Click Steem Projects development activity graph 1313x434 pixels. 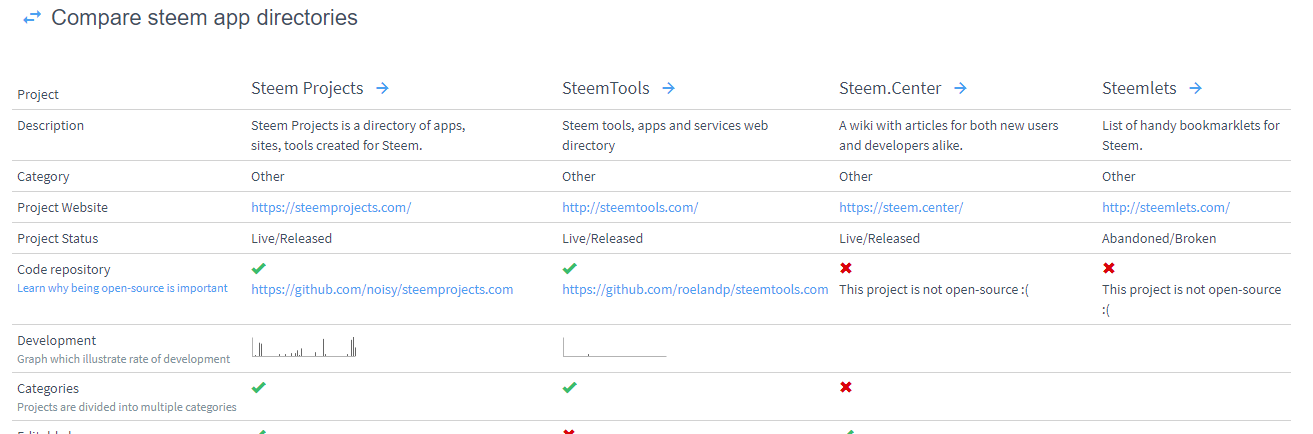304,347
